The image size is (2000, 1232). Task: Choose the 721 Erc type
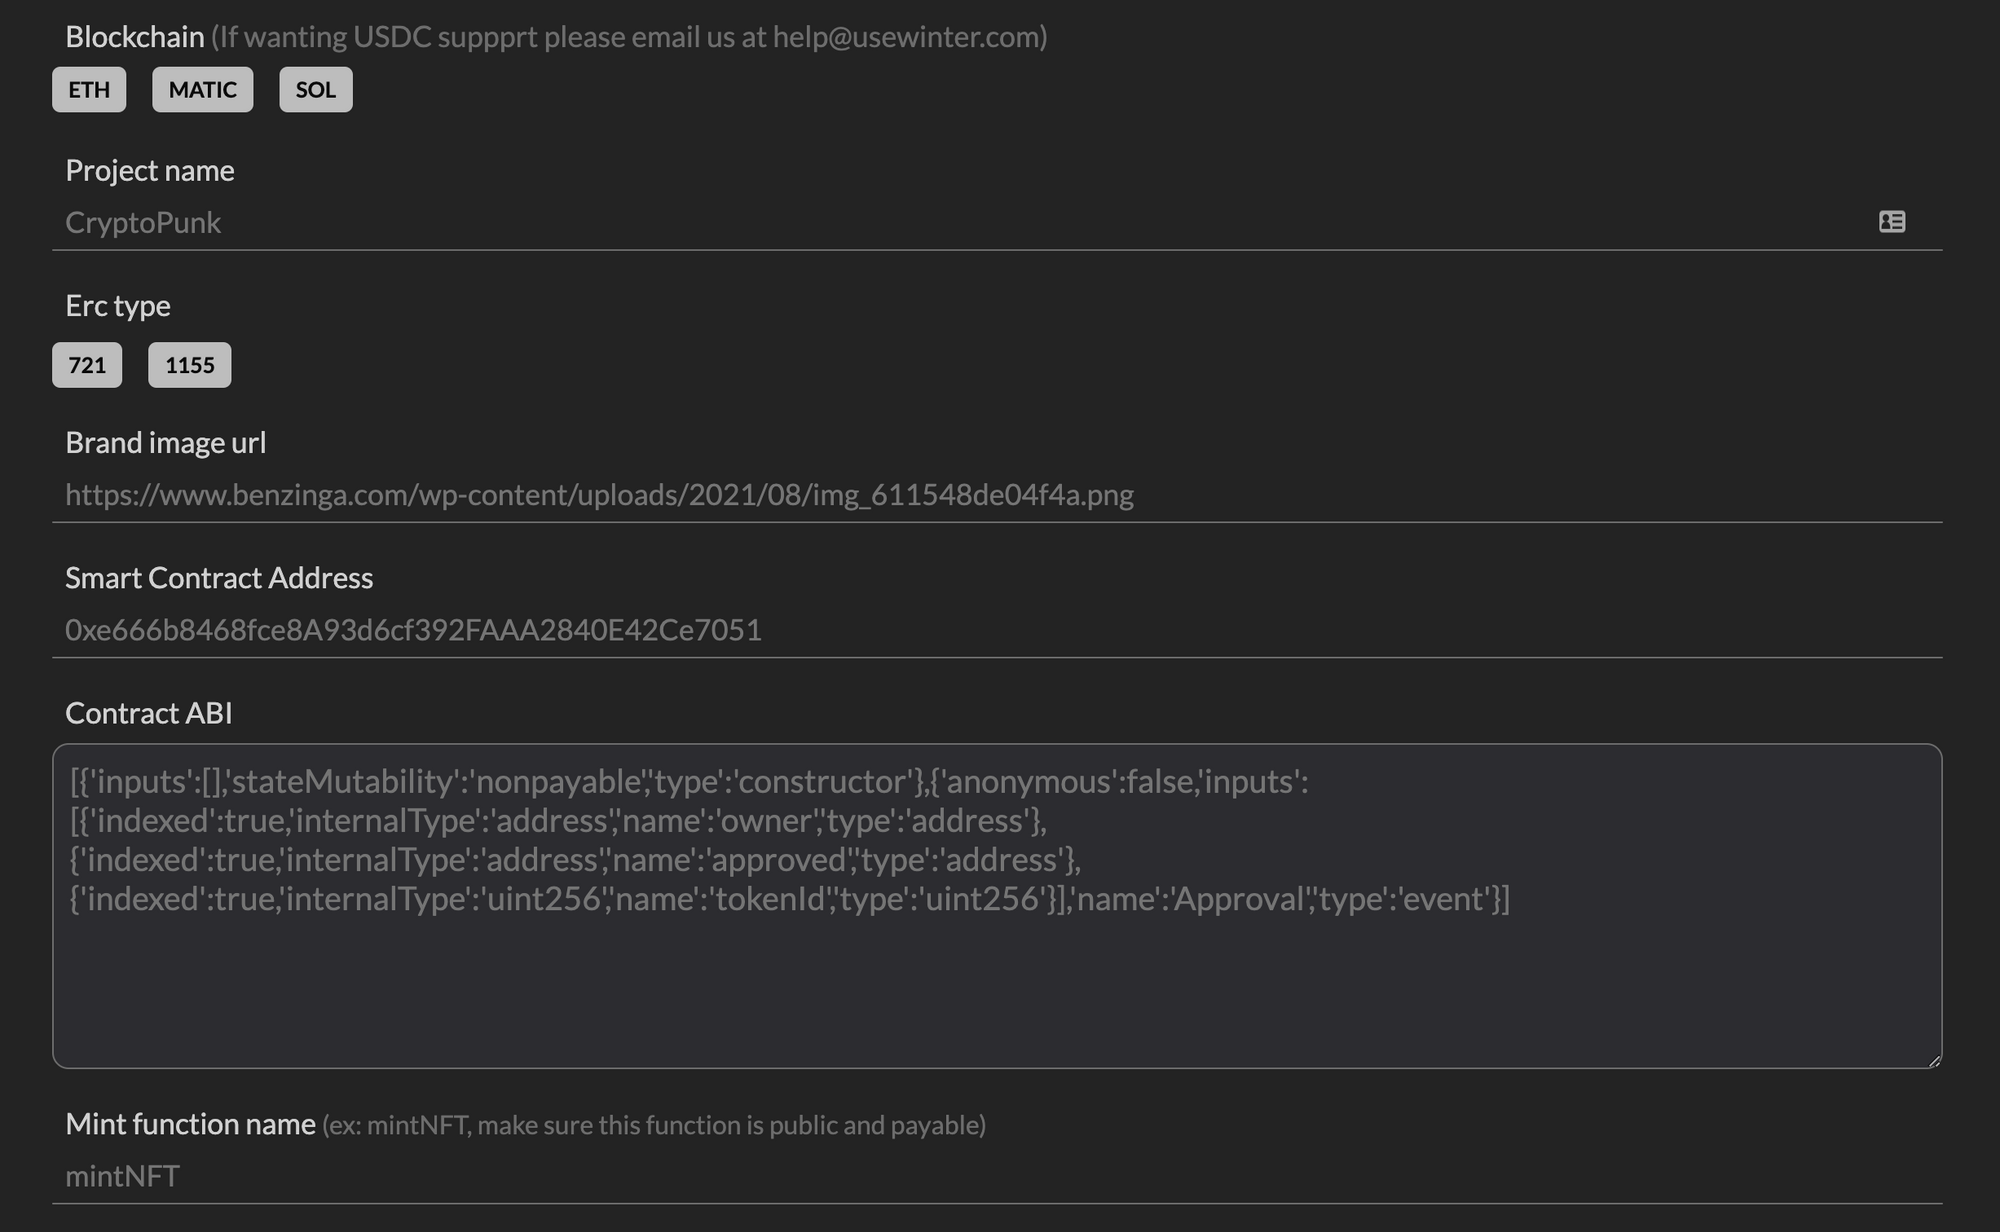[87, 365]
